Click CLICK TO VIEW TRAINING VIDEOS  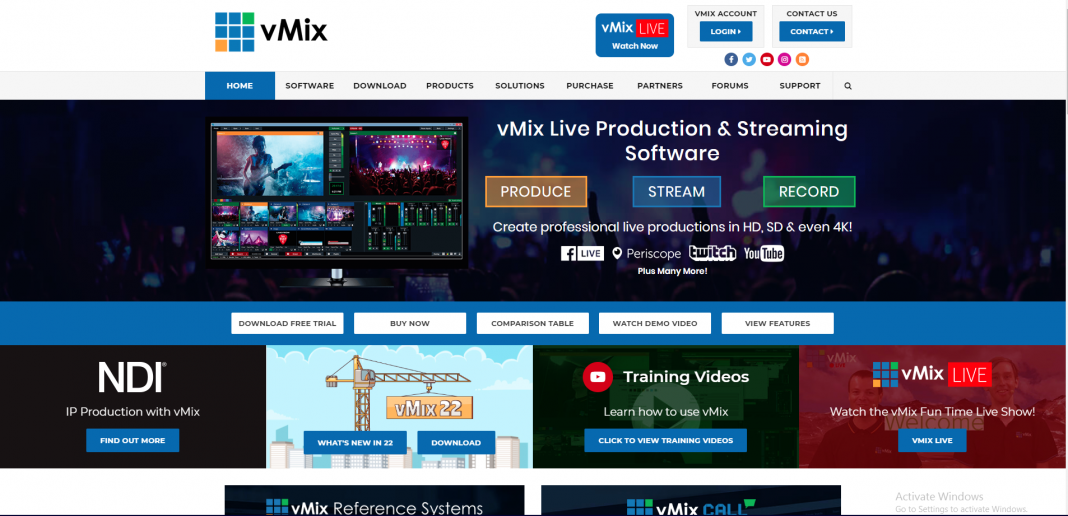click(x=665, y=440)
